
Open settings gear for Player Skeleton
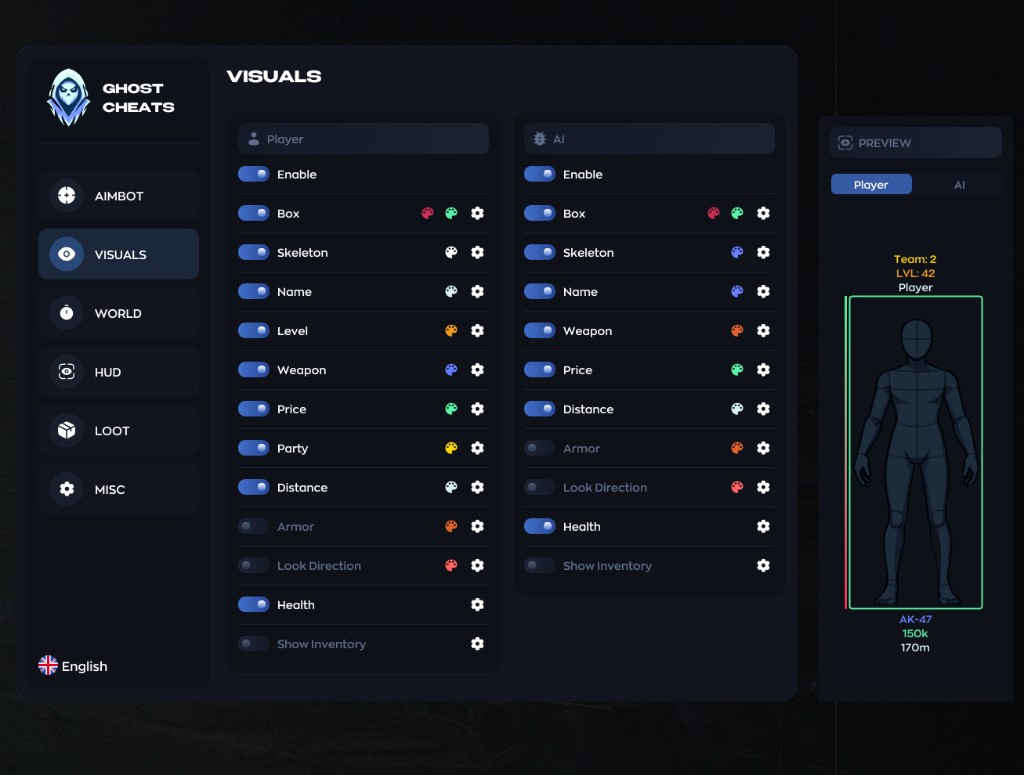[477, 253]
